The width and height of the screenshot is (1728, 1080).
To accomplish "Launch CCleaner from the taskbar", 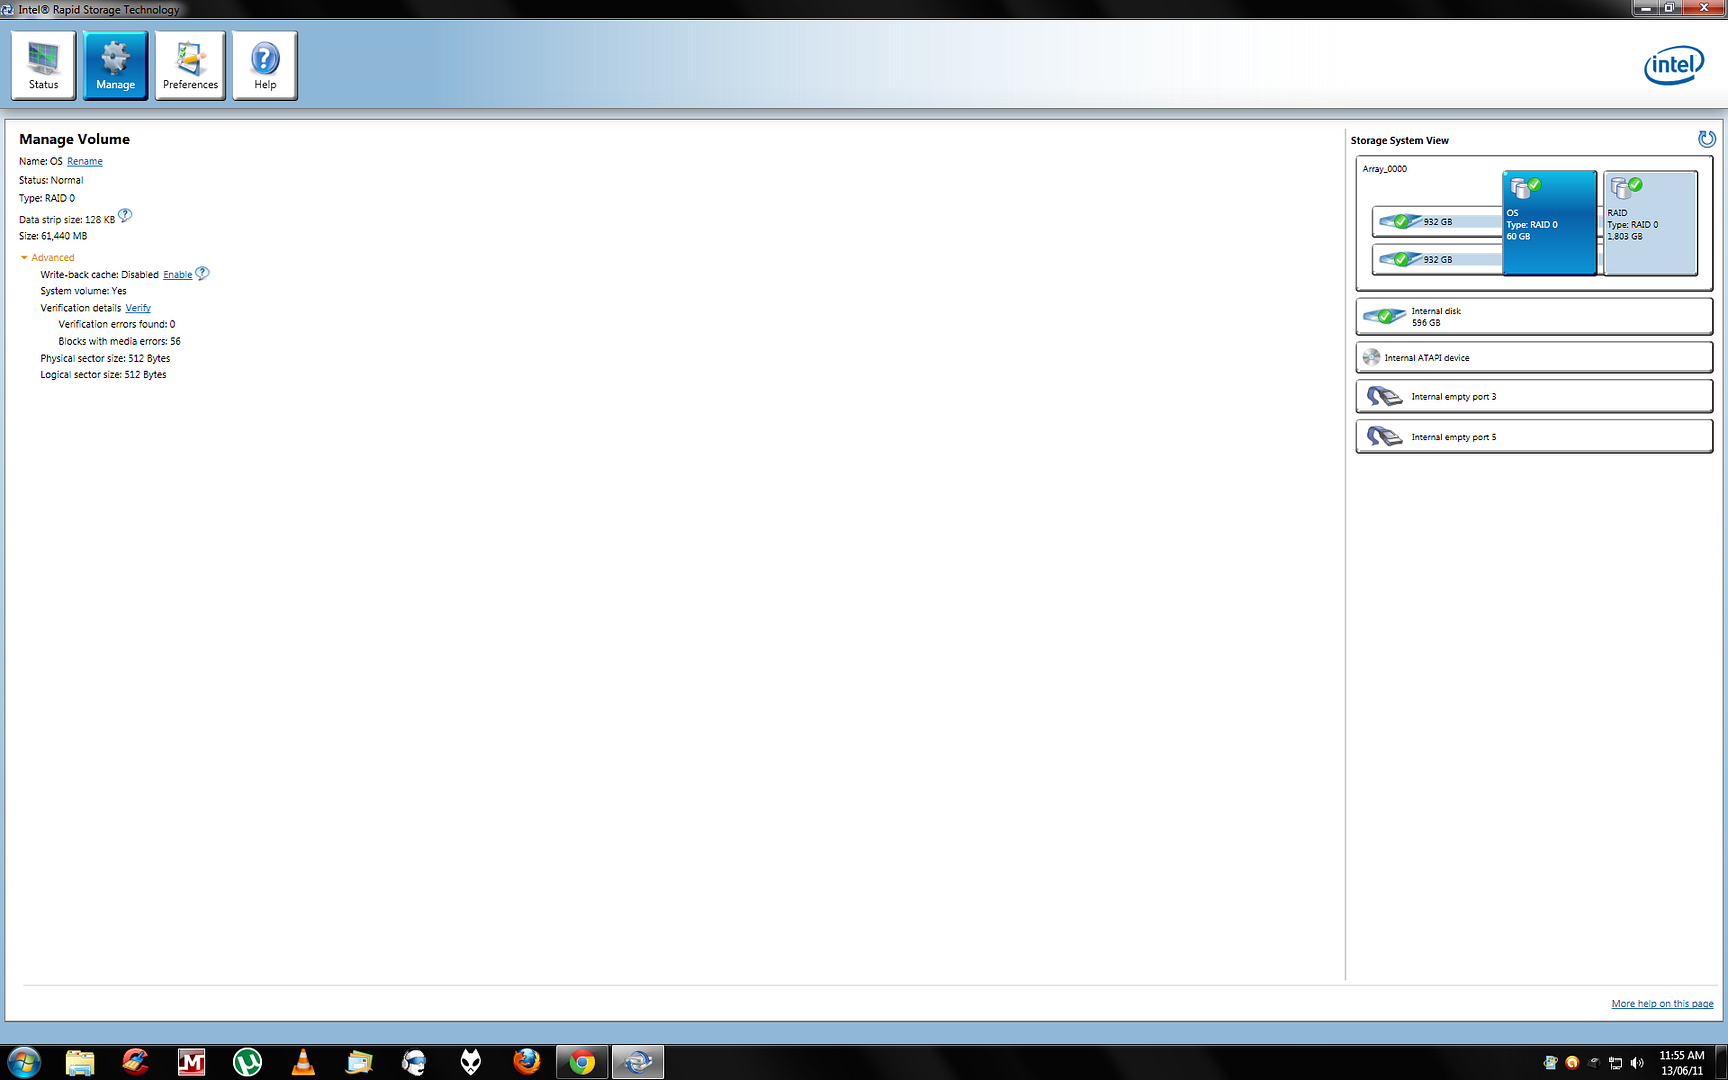I will (136, 1062).
